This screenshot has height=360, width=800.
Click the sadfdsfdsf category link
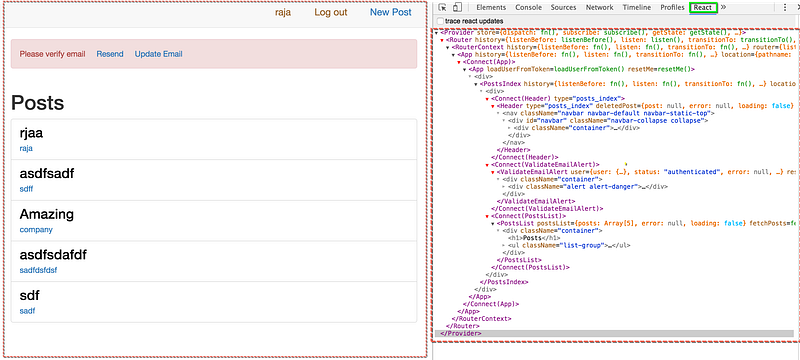[x=38, y=270]
